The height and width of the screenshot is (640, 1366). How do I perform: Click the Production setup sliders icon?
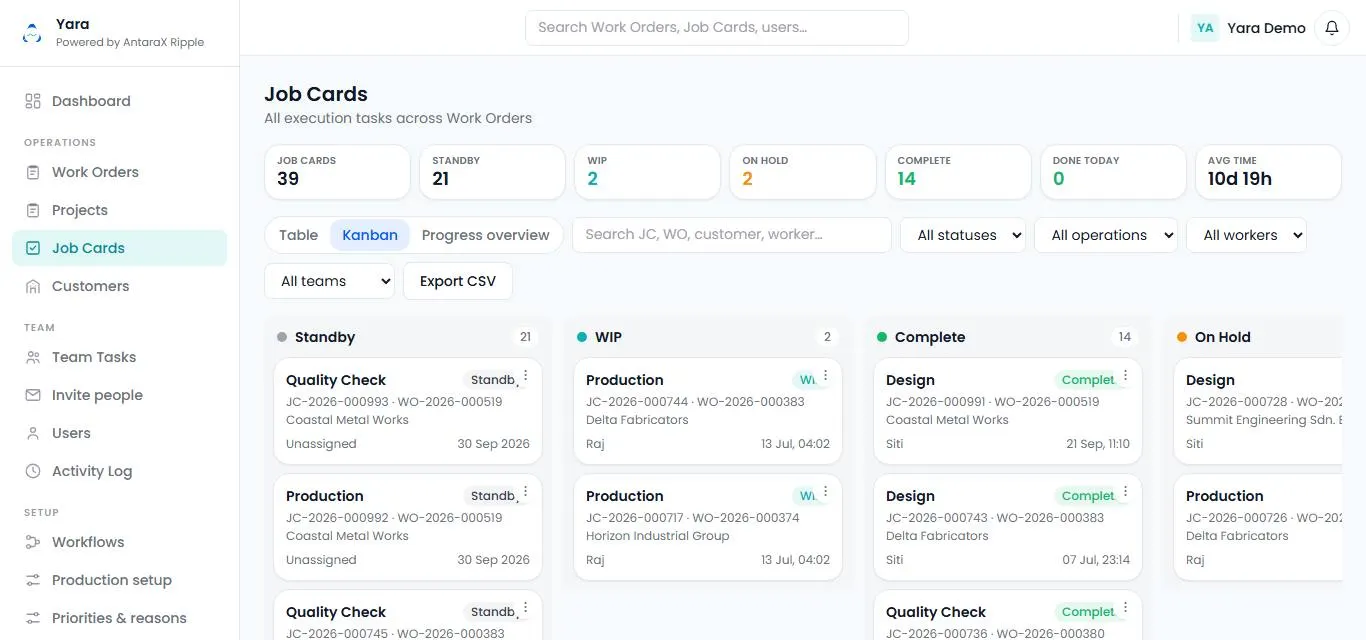(x=33, y=580)
